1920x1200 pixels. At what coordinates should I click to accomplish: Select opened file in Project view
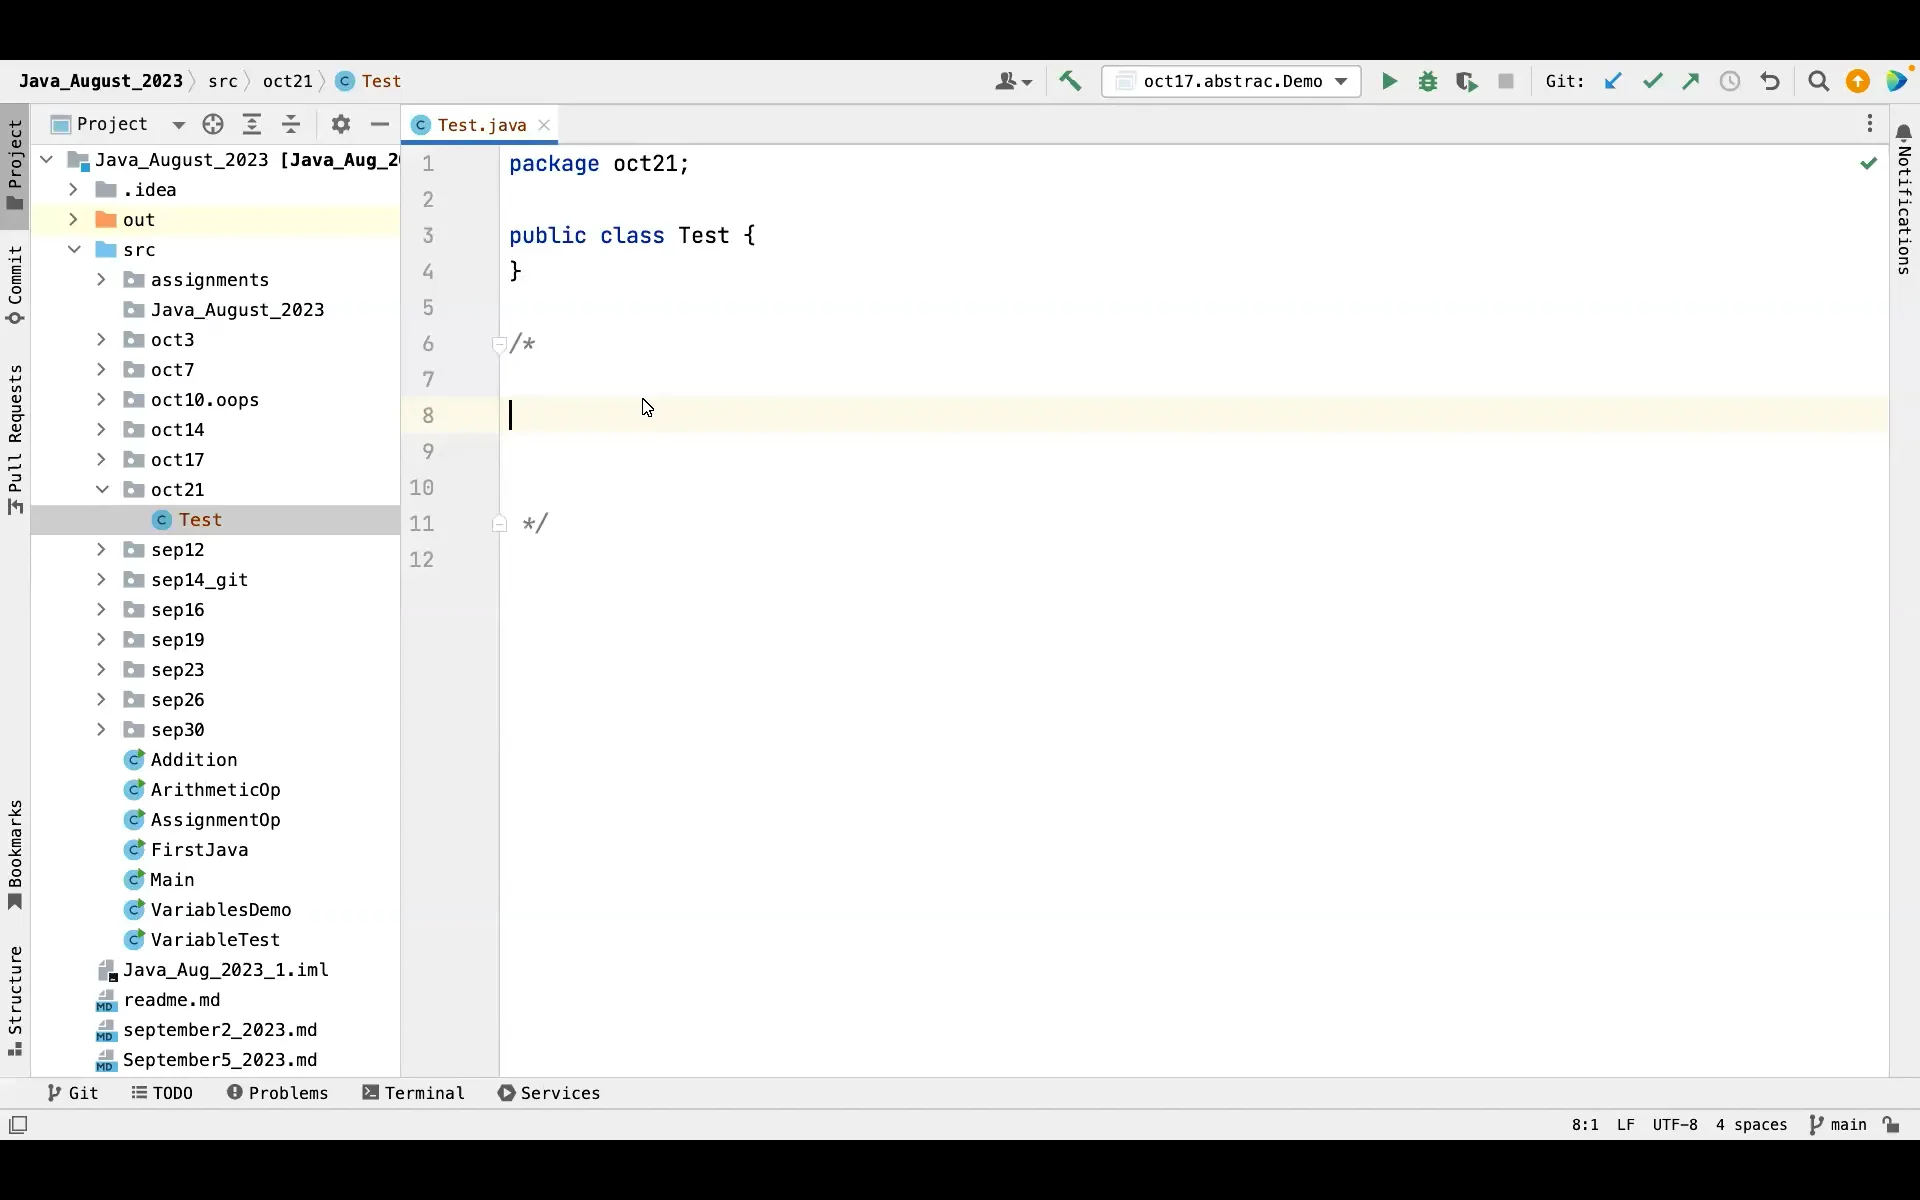click(x=213, y=124)
